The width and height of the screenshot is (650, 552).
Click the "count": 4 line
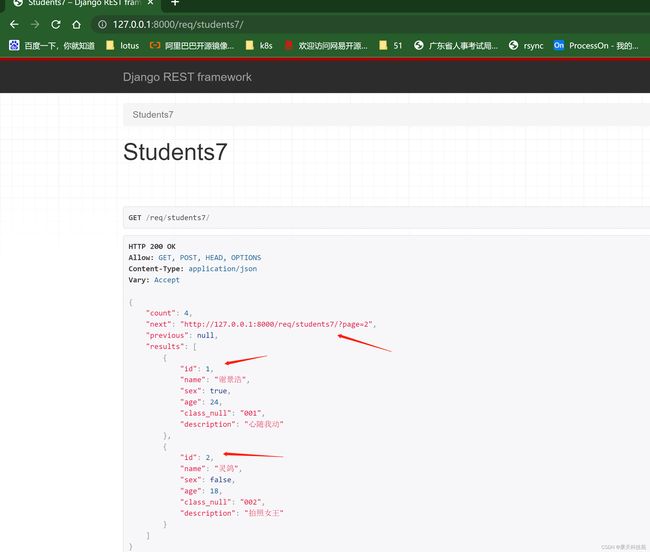169,313
